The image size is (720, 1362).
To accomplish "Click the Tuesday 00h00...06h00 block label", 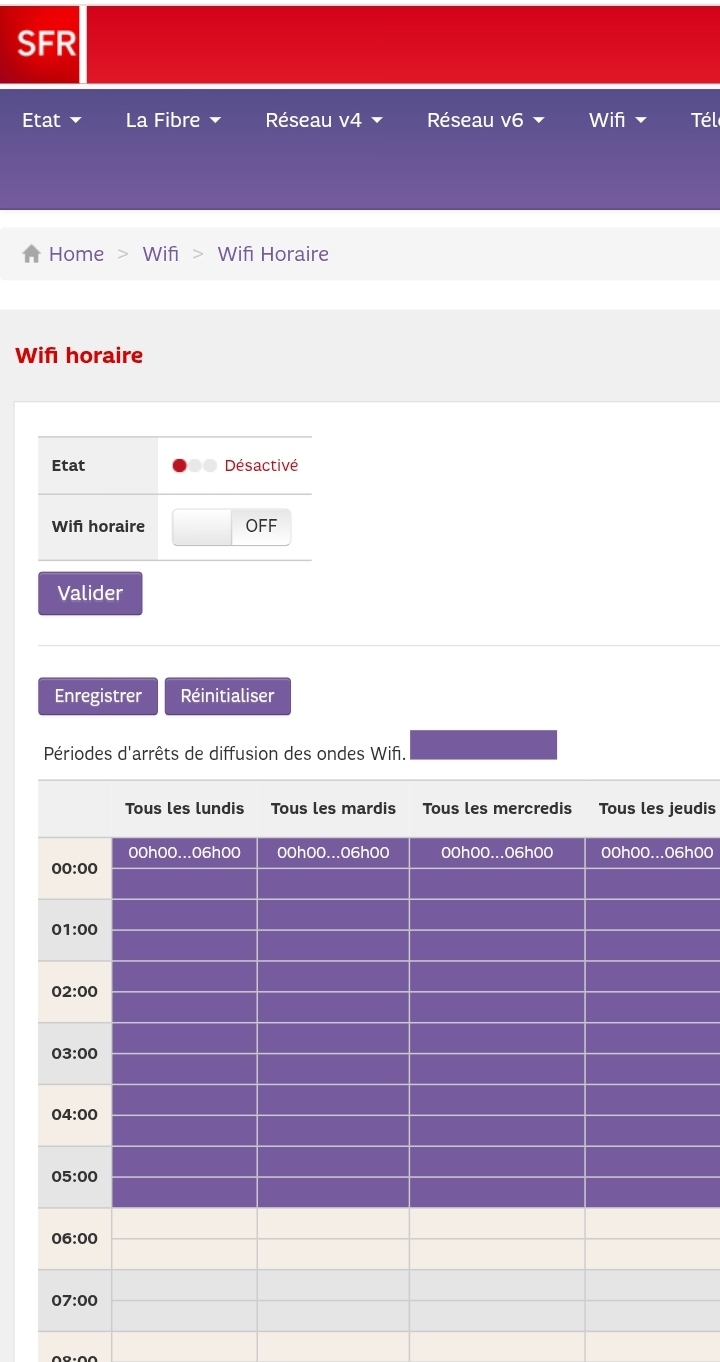I will pyautogui.click(x=333, y=853).
